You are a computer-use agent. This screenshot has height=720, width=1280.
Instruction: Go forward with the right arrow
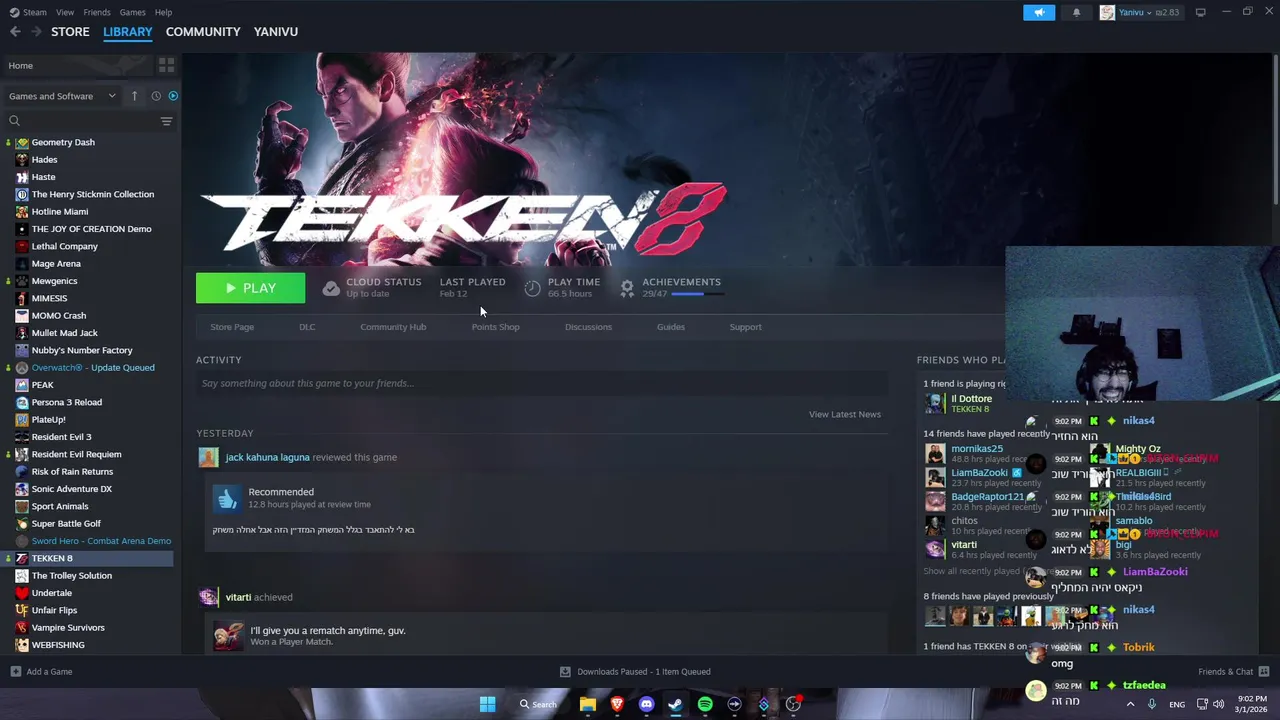[36, 31]
